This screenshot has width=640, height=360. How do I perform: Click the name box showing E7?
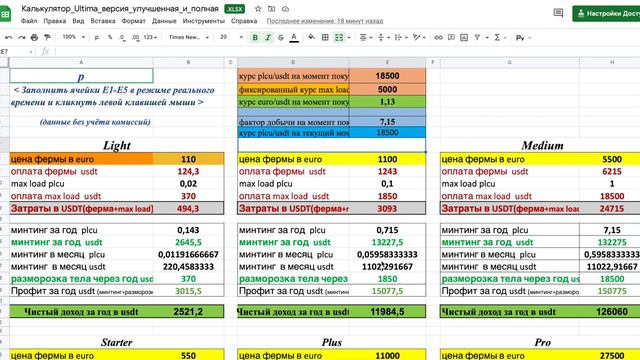[x=16, y=51]
